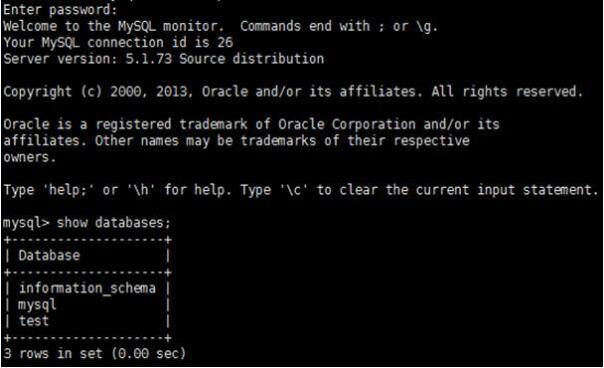Click 'Oracle is a registered trademark' line

252,124
